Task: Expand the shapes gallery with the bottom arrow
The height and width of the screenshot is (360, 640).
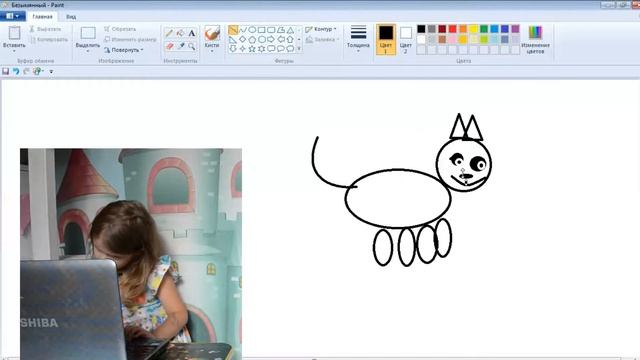Action: [x=299, y=49]
